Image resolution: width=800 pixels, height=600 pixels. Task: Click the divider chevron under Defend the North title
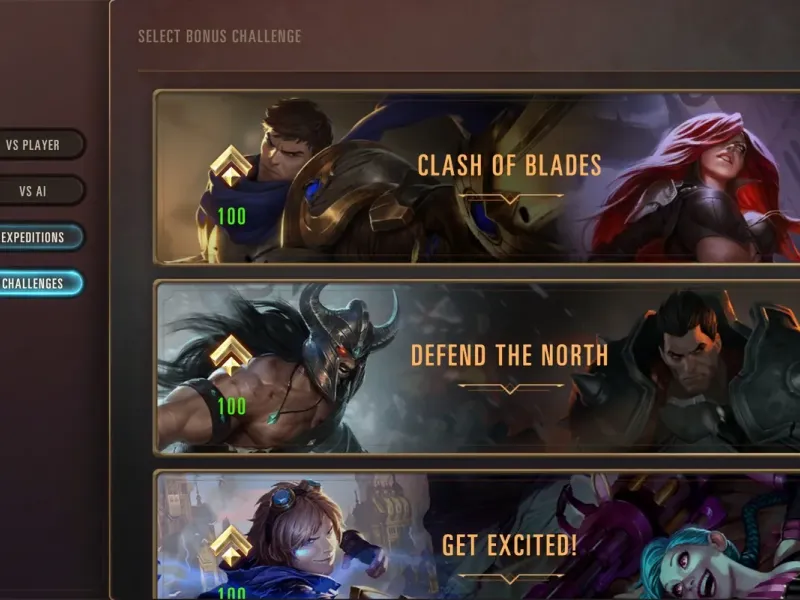coord(511,388)
